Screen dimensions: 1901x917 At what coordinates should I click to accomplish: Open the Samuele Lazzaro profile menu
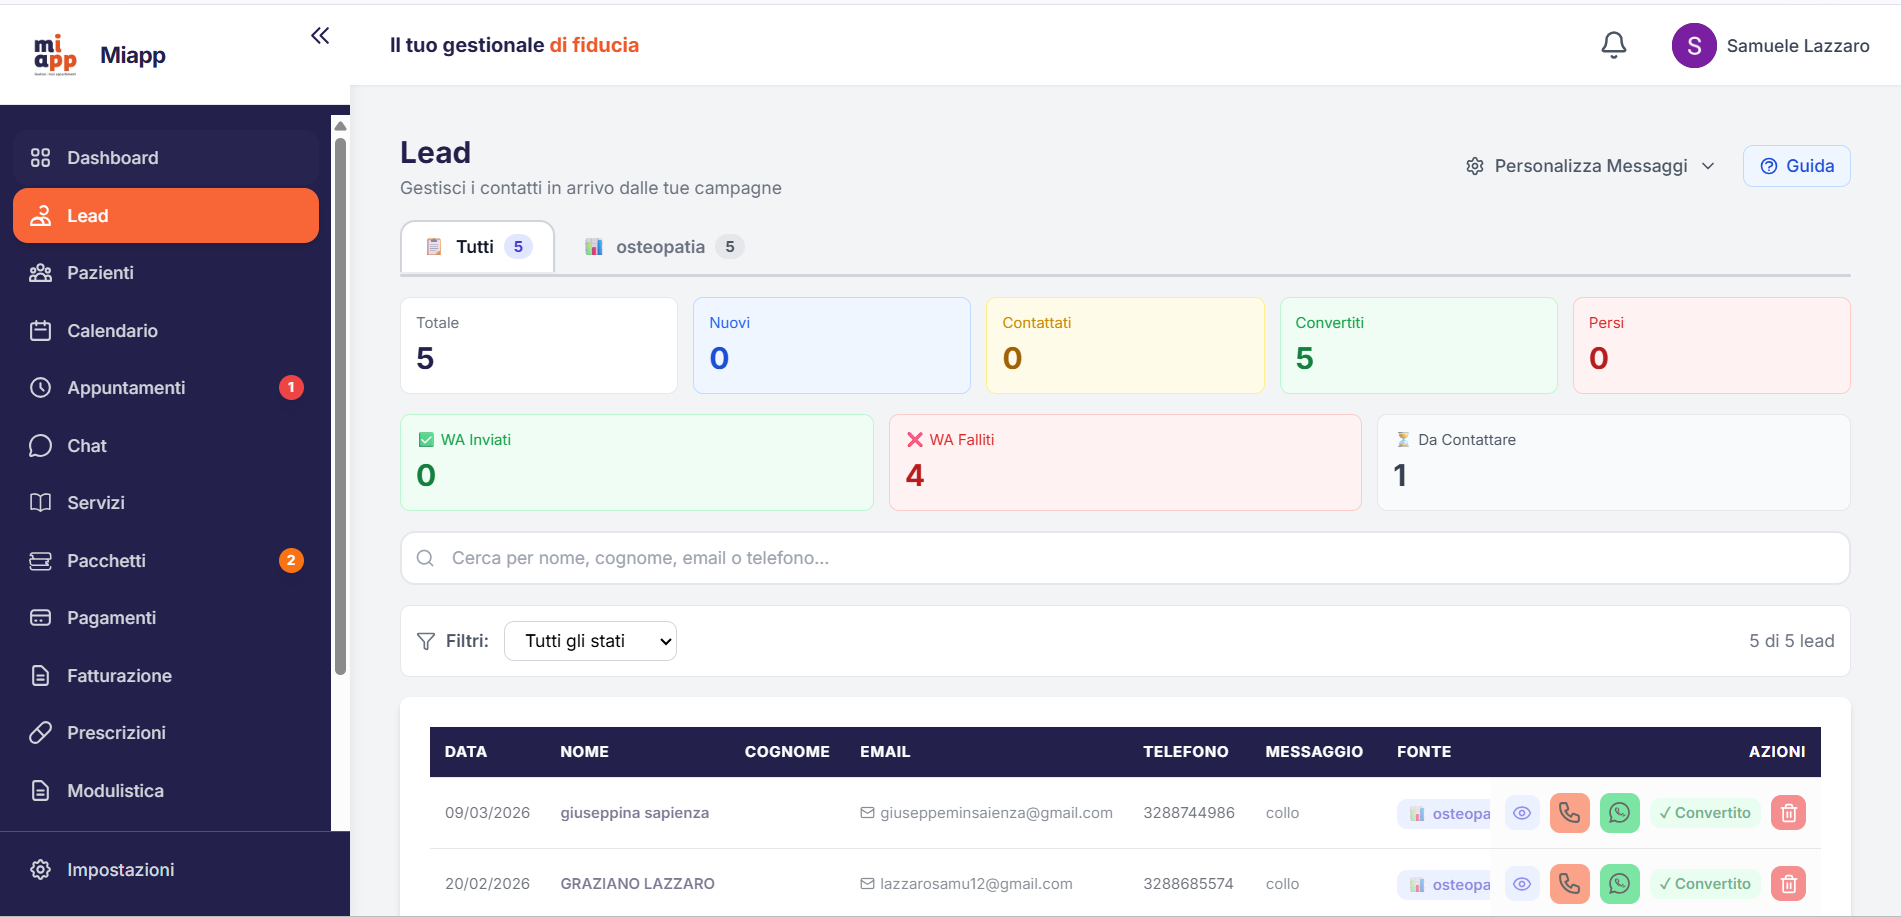click(x=1771, y=46)
